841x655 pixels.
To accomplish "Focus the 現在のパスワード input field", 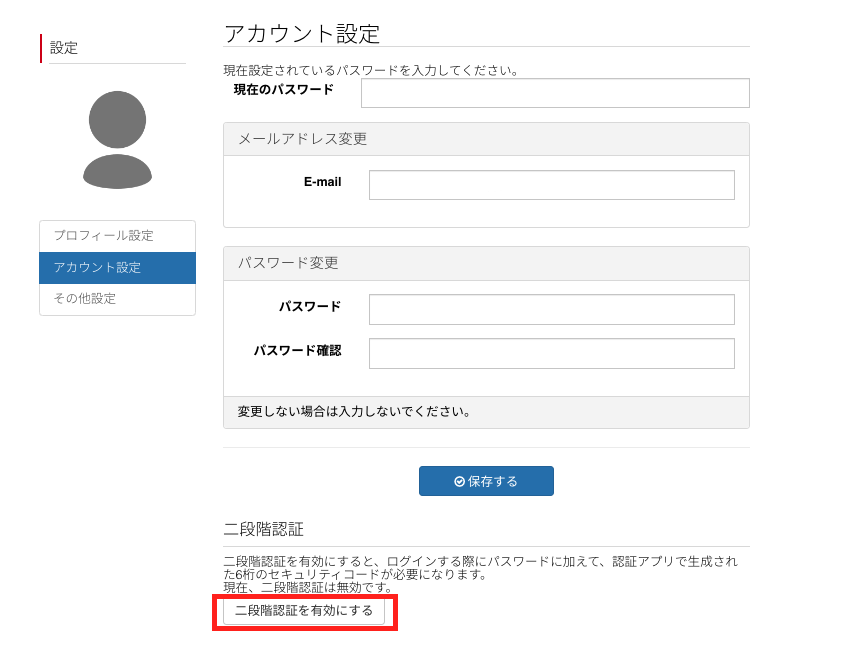I will (555, 93).
